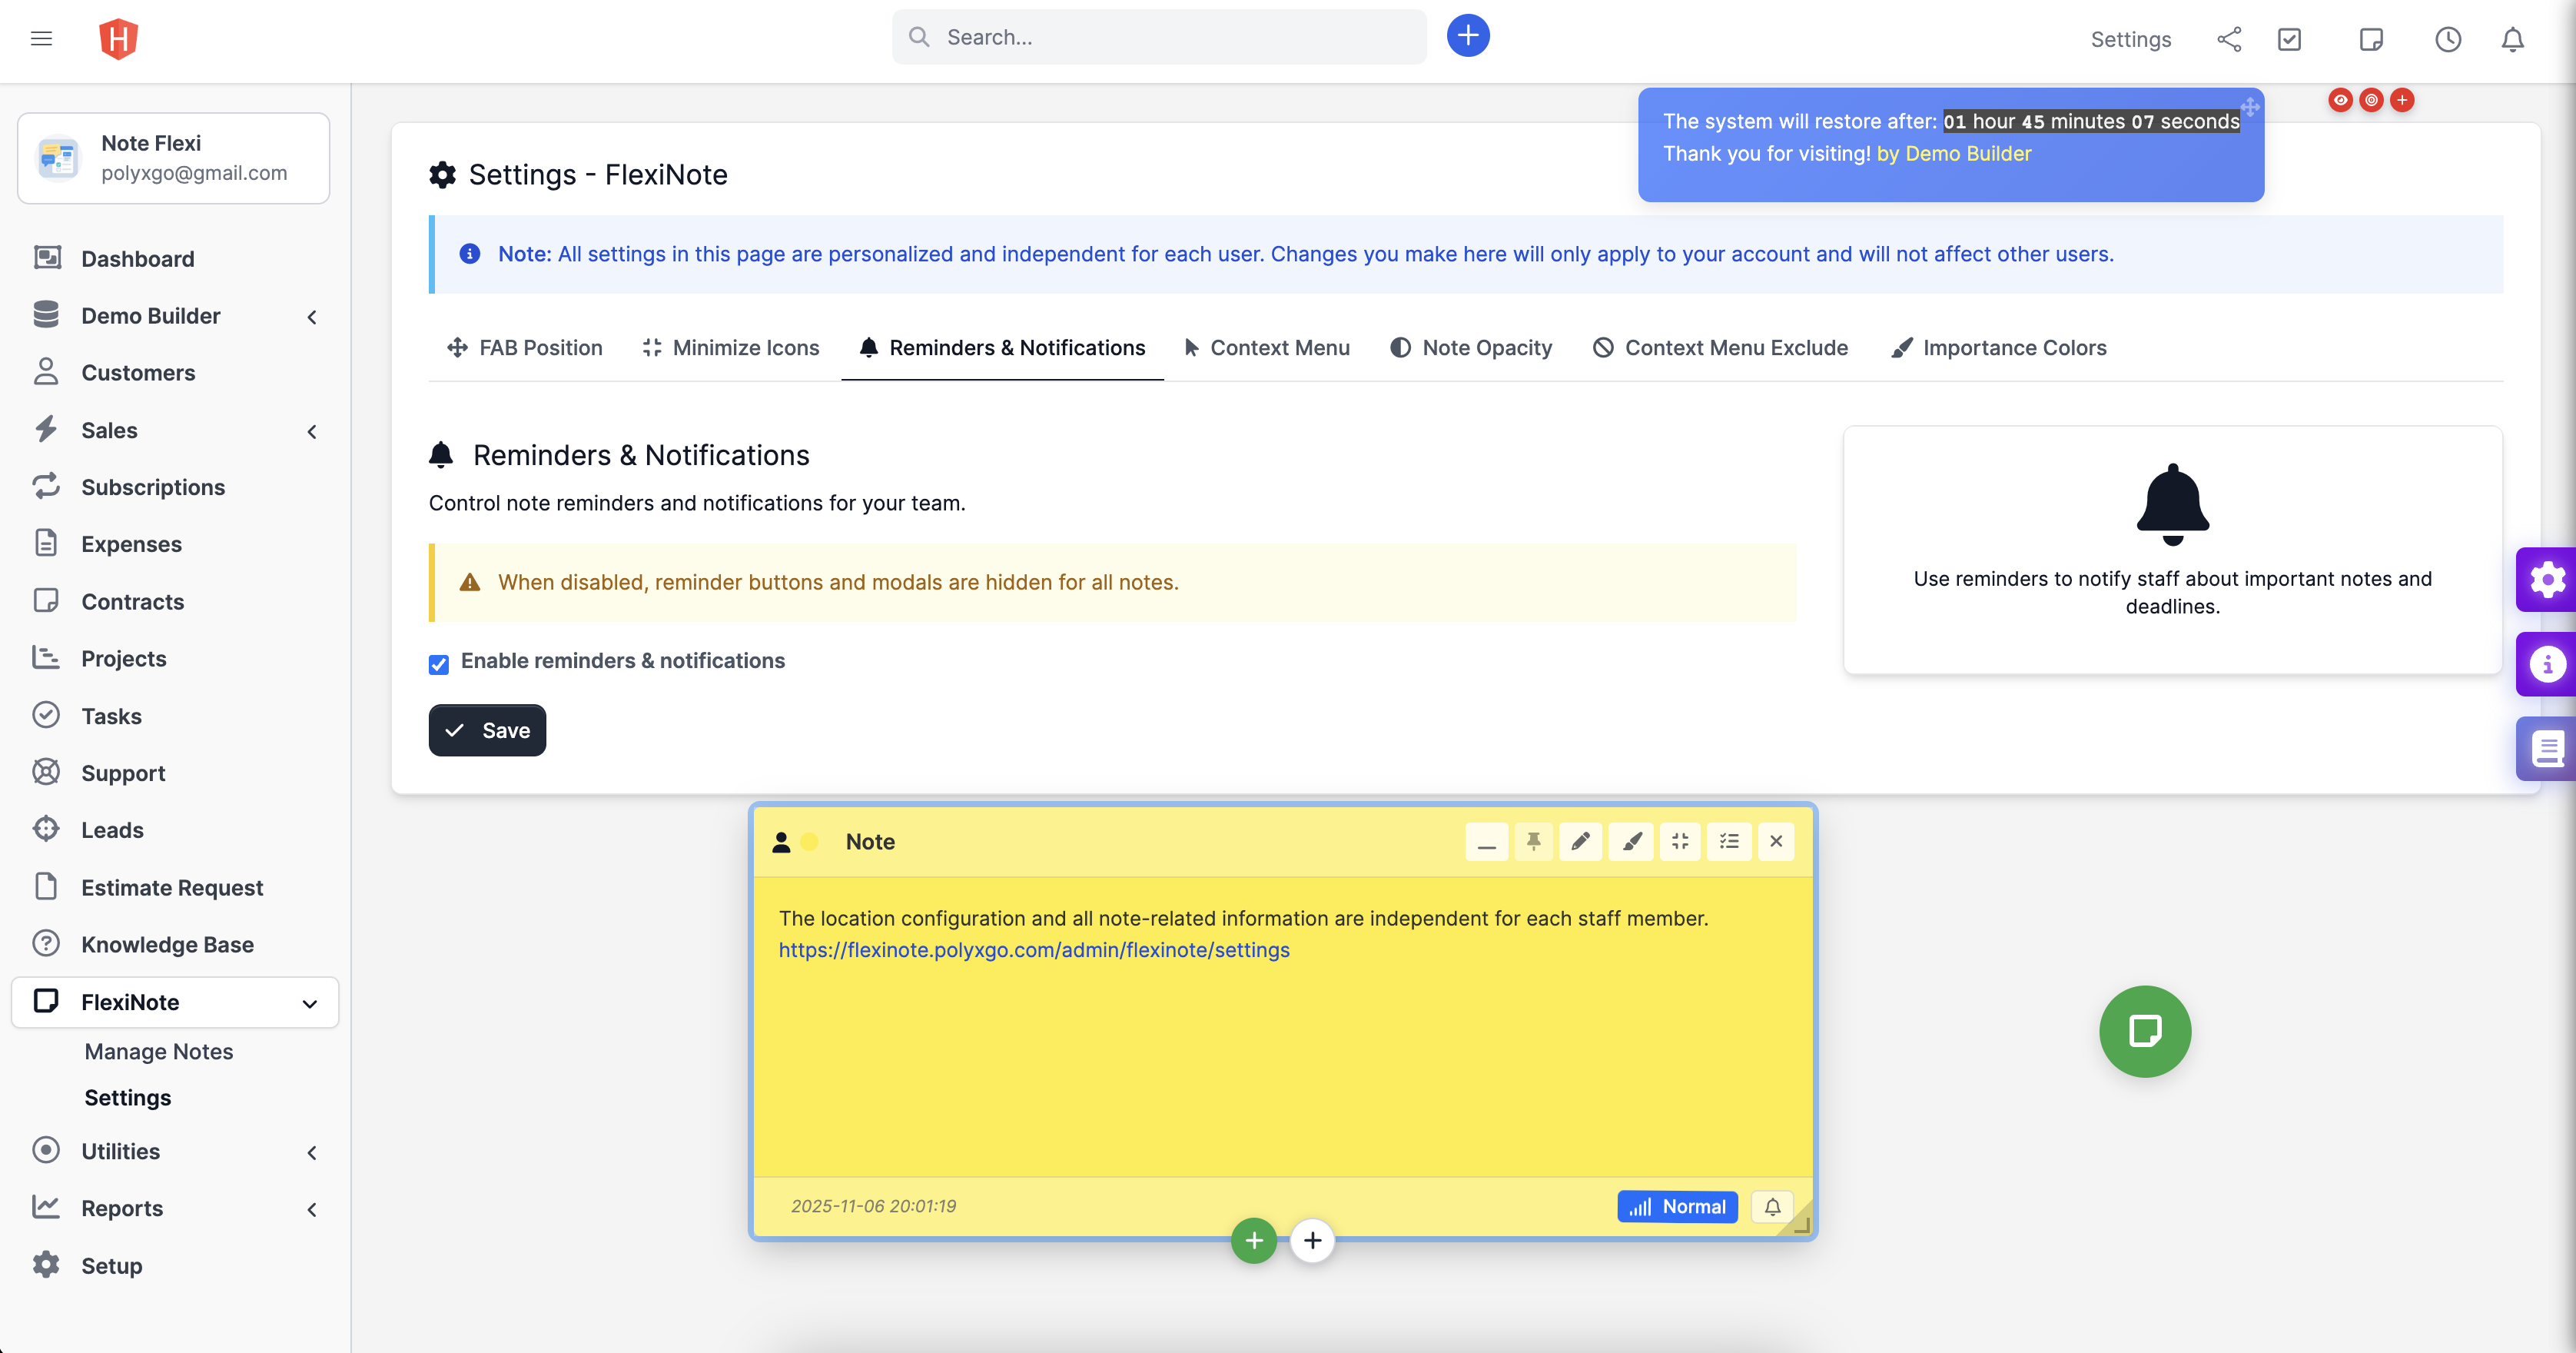Open the Normal importance dropdown on note

[1677, 1207]
